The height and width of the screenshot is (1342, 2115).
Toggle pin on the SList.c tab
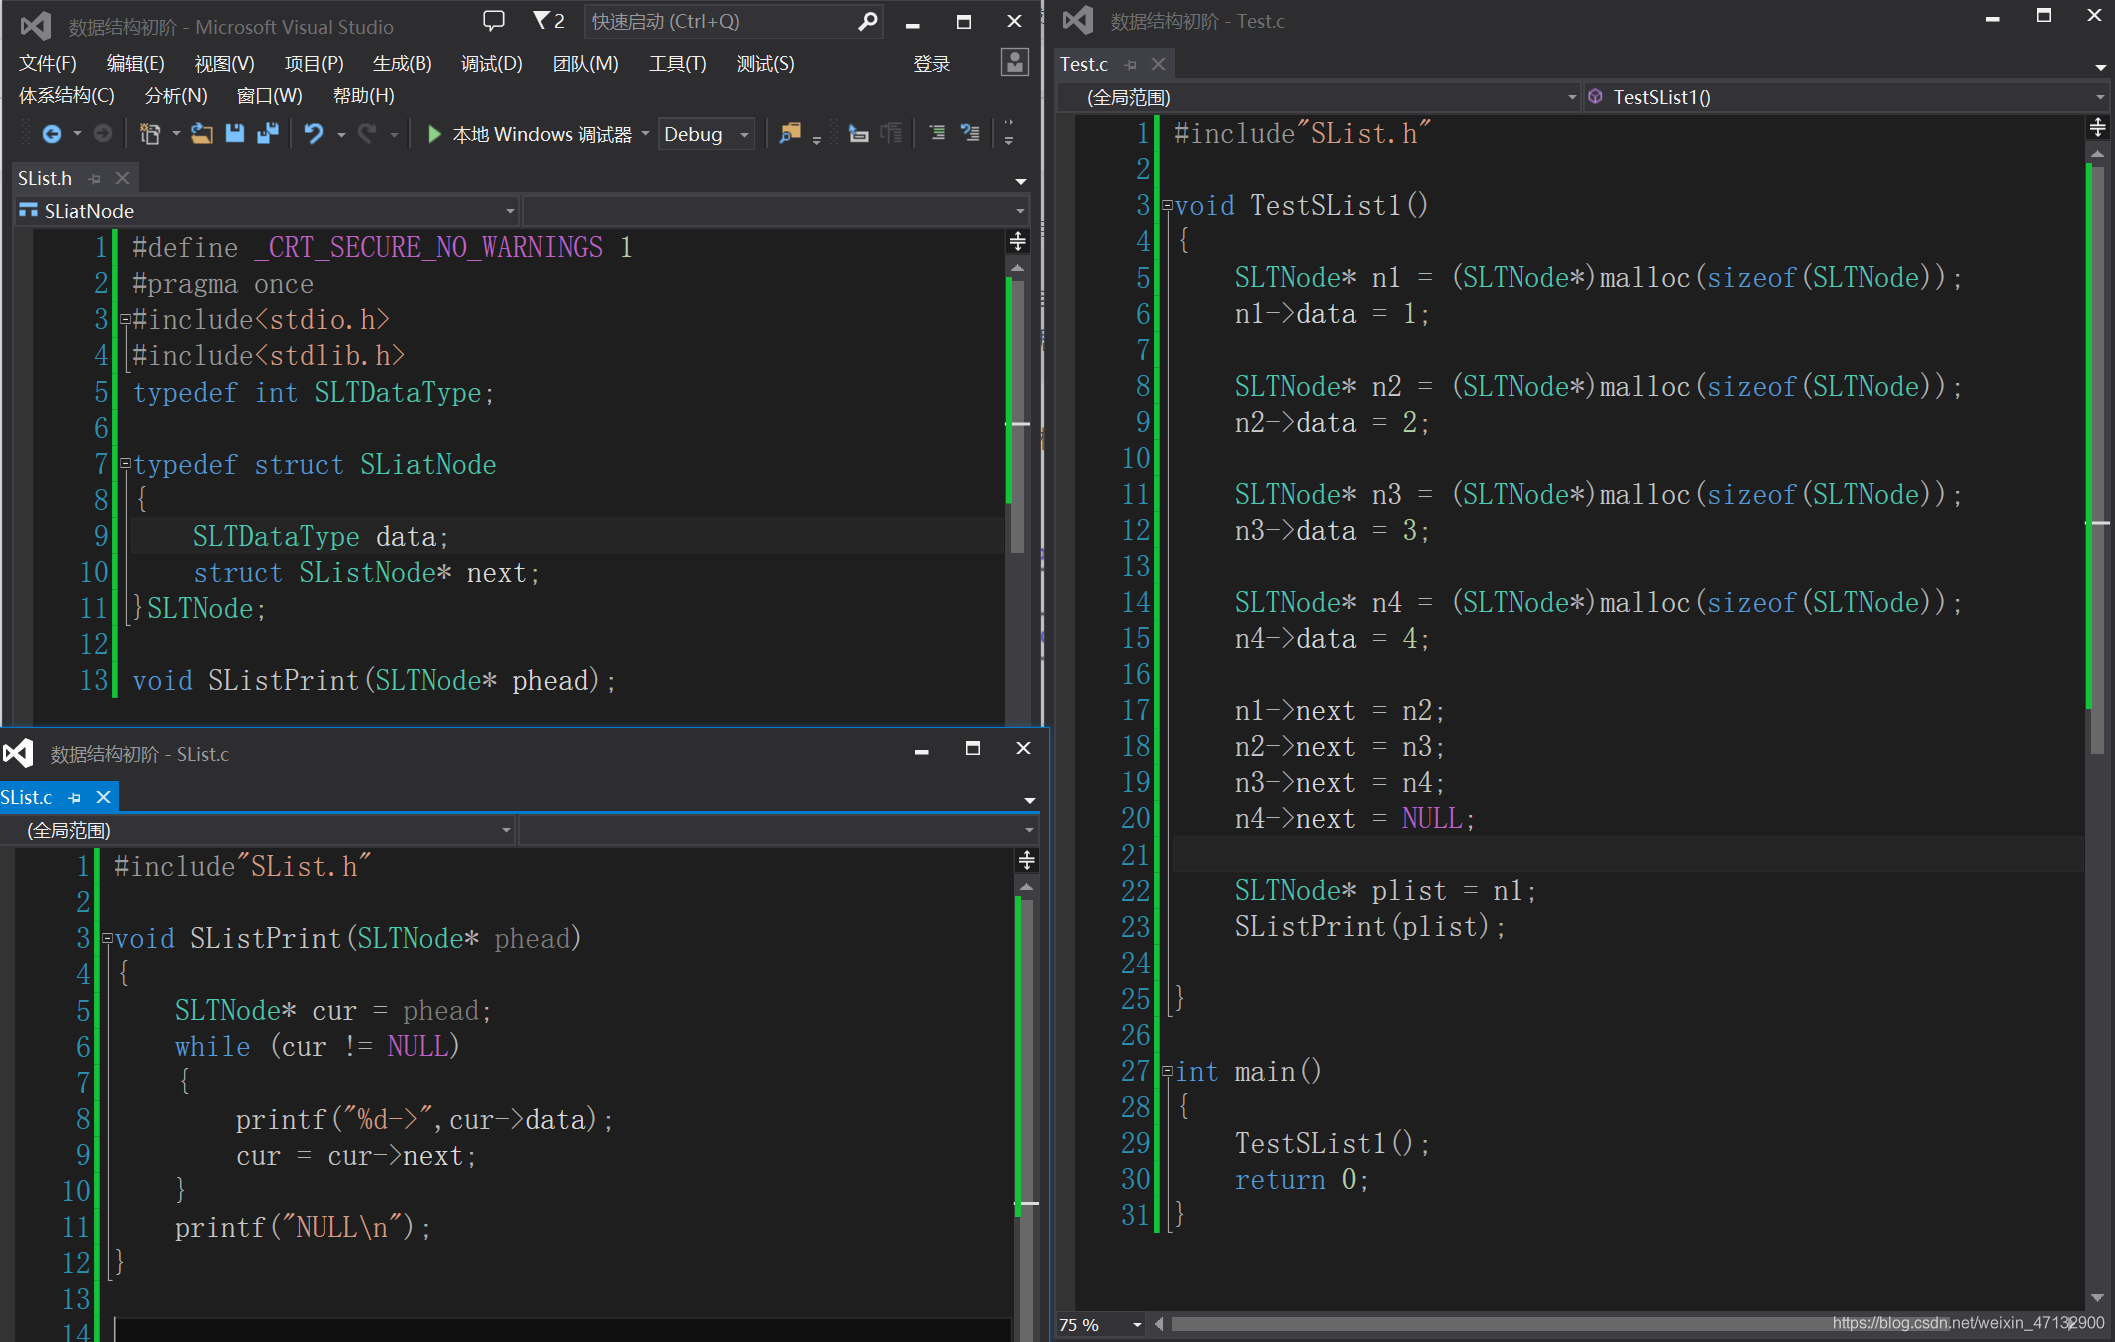(x=75, y=798)
